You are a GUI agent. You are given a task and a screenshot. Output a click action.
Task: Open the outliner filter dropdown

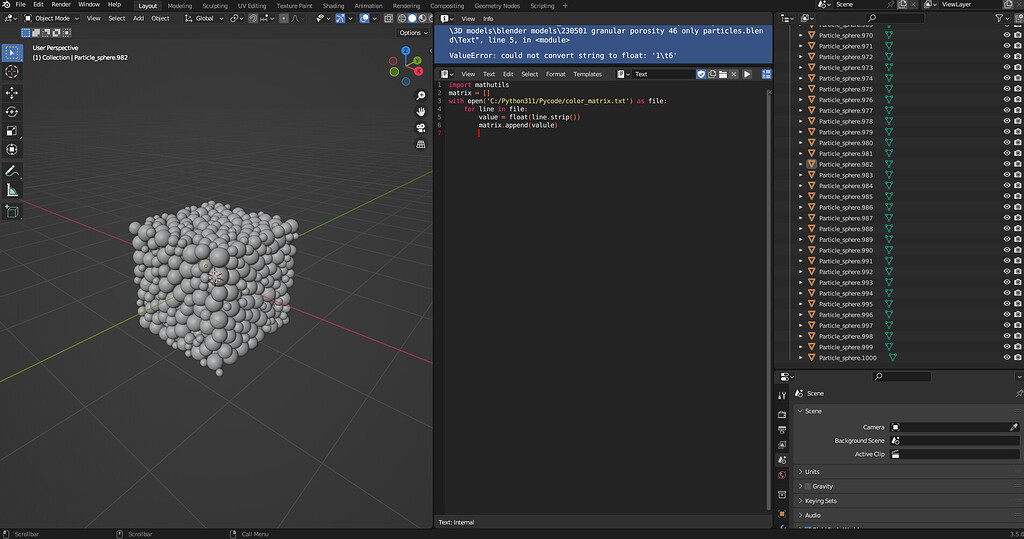click(1001, 18)
